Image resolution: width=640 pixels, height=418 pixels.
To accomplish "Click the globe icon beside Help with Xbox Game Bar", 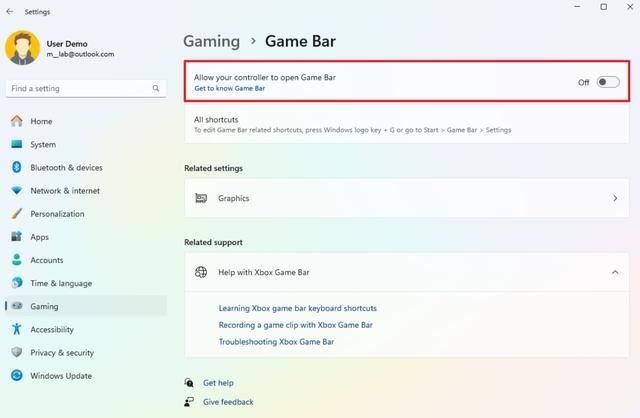I will (x=201, y=272).
